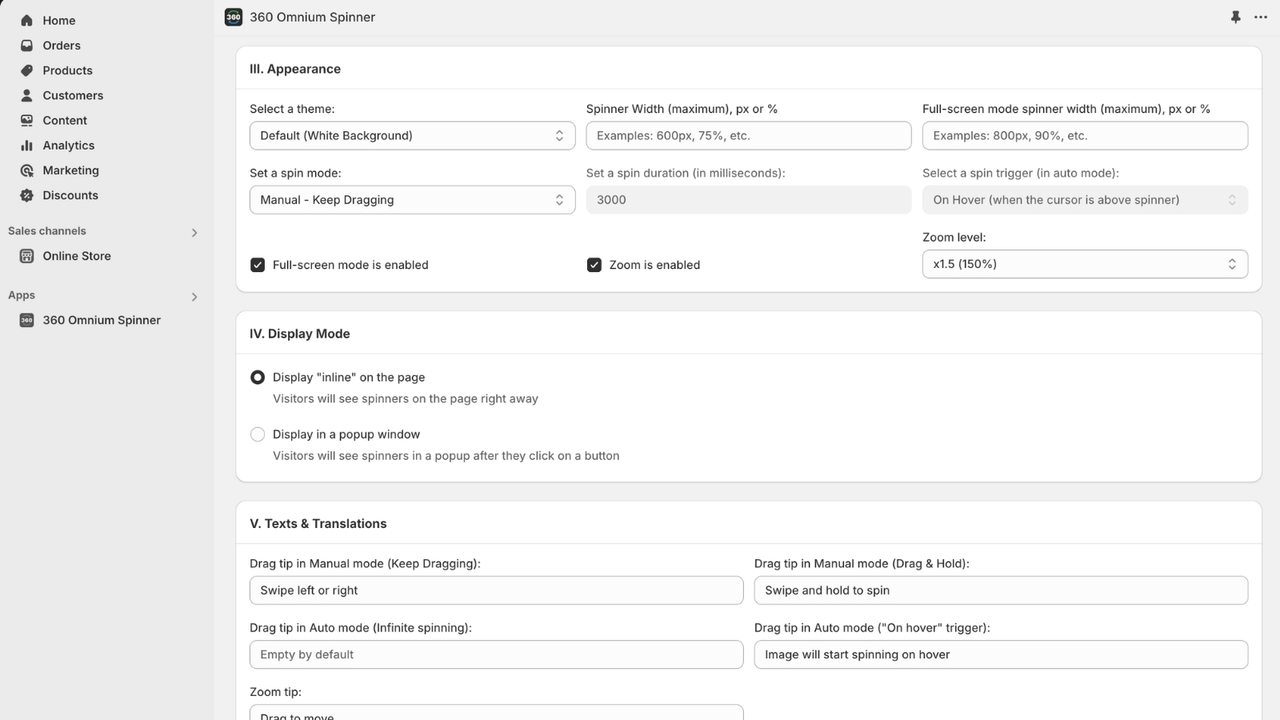Click the 360 app logo in header
The width and height of the screenshot is (1280, 720).
coord(233,17)
